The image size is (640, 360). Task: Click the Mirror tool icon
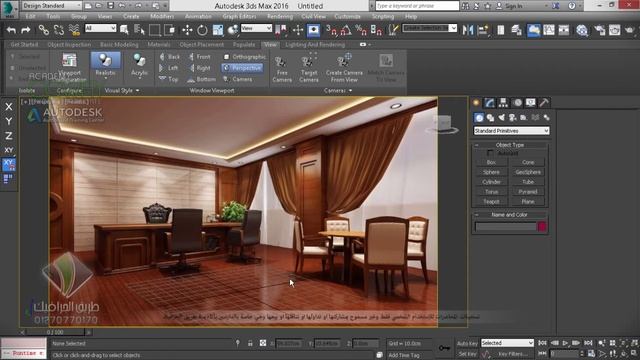point(468,30)
